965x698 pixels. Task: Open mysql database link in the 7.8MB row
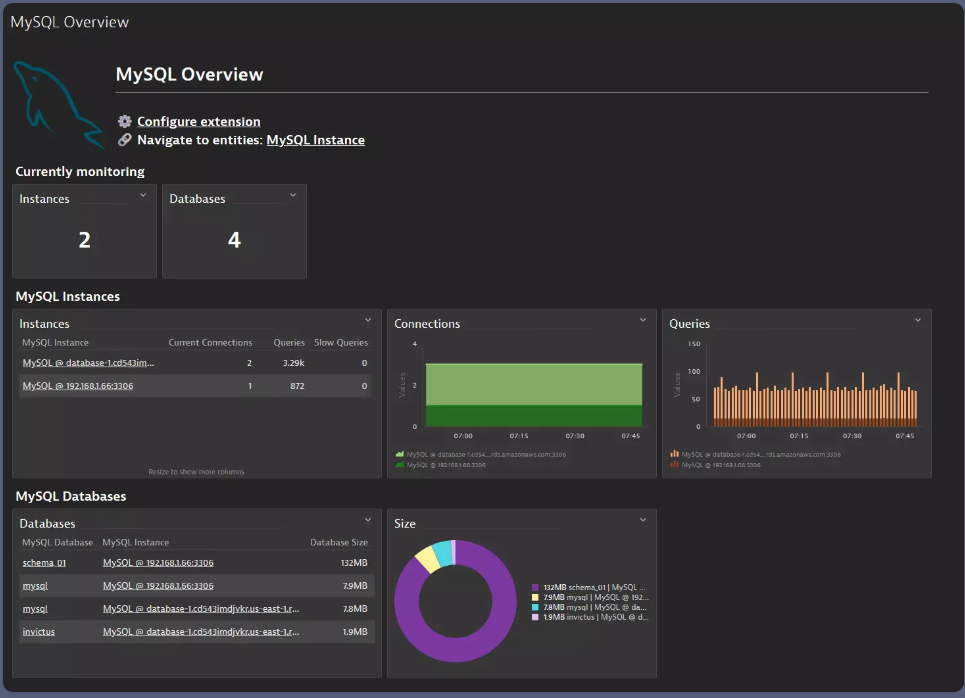pos(34,609)
